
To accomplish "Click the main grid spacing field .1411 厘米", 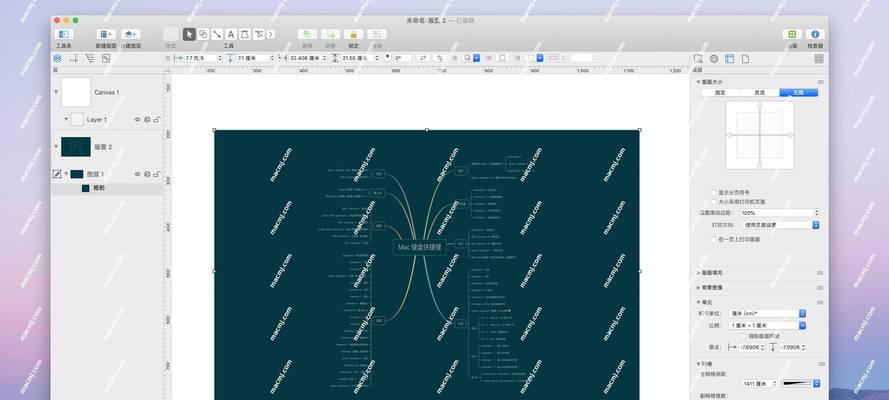I will pos(758,384).
